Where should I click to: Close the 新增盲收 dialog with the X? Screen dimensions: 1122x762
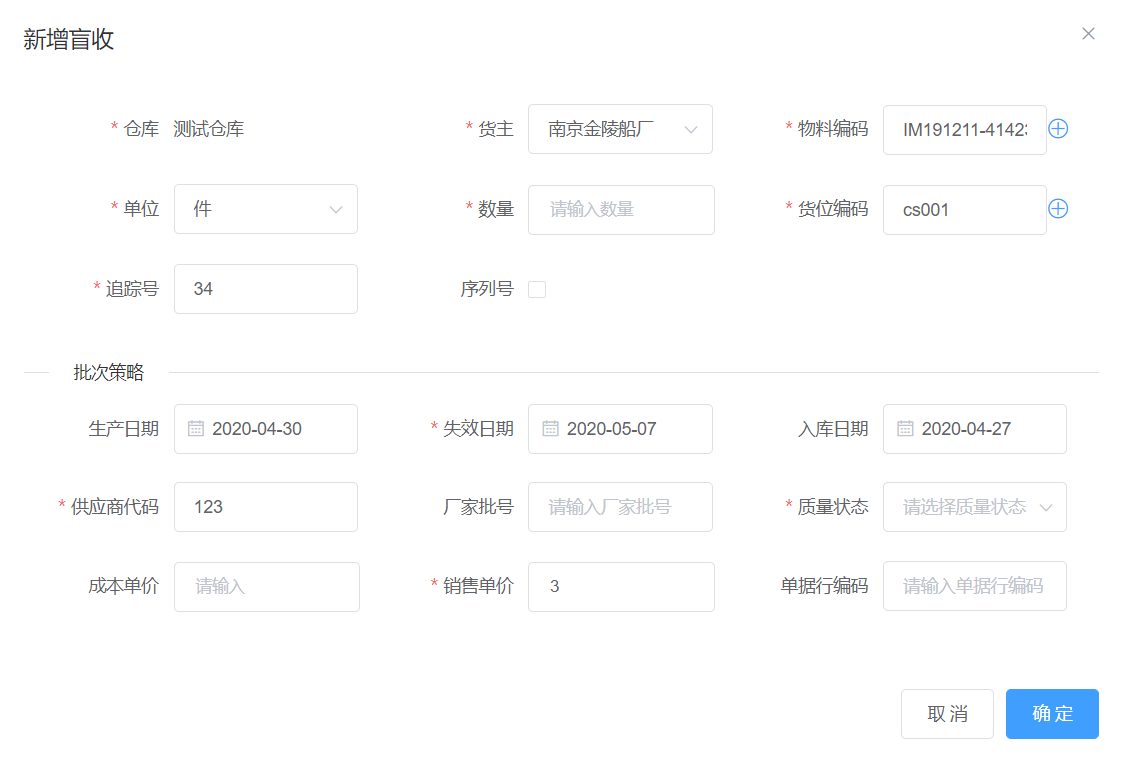coord(1088,34)
